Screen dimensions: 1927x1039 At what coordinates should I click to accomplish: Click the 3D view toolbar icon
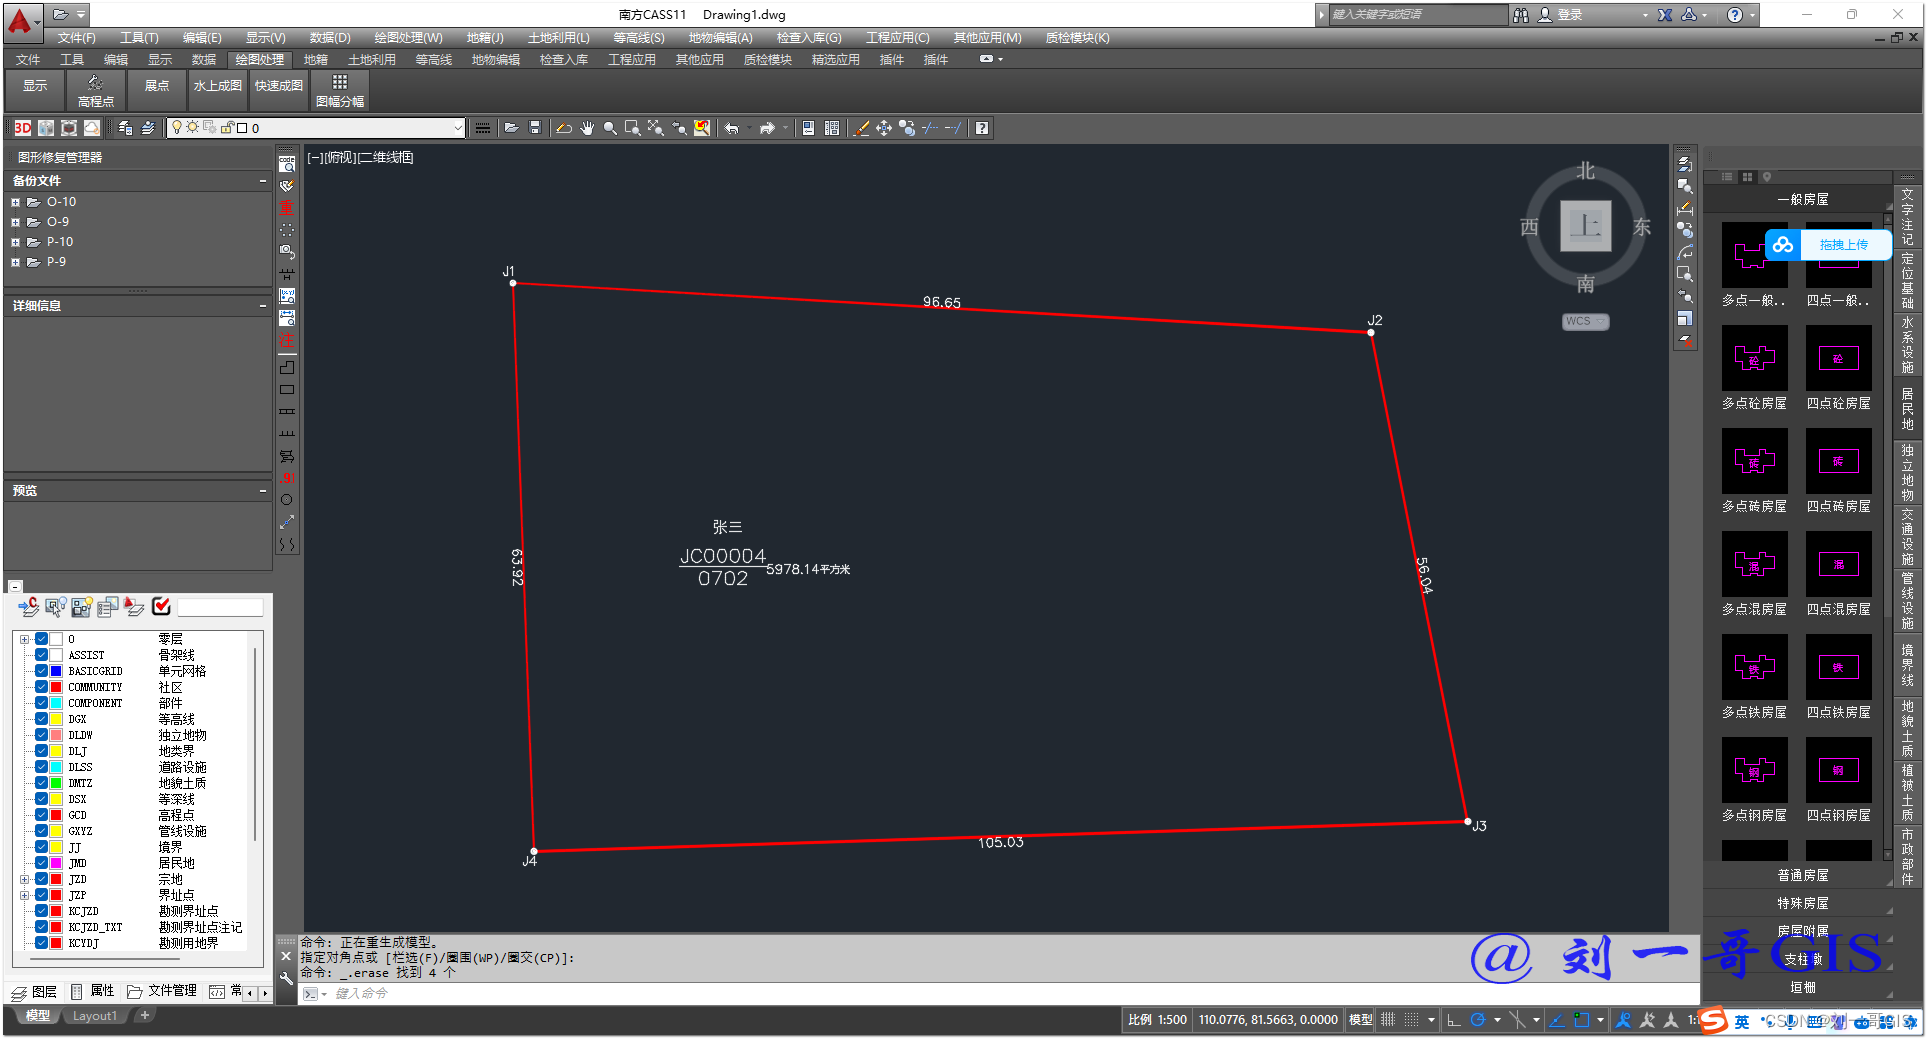point(22,128)
